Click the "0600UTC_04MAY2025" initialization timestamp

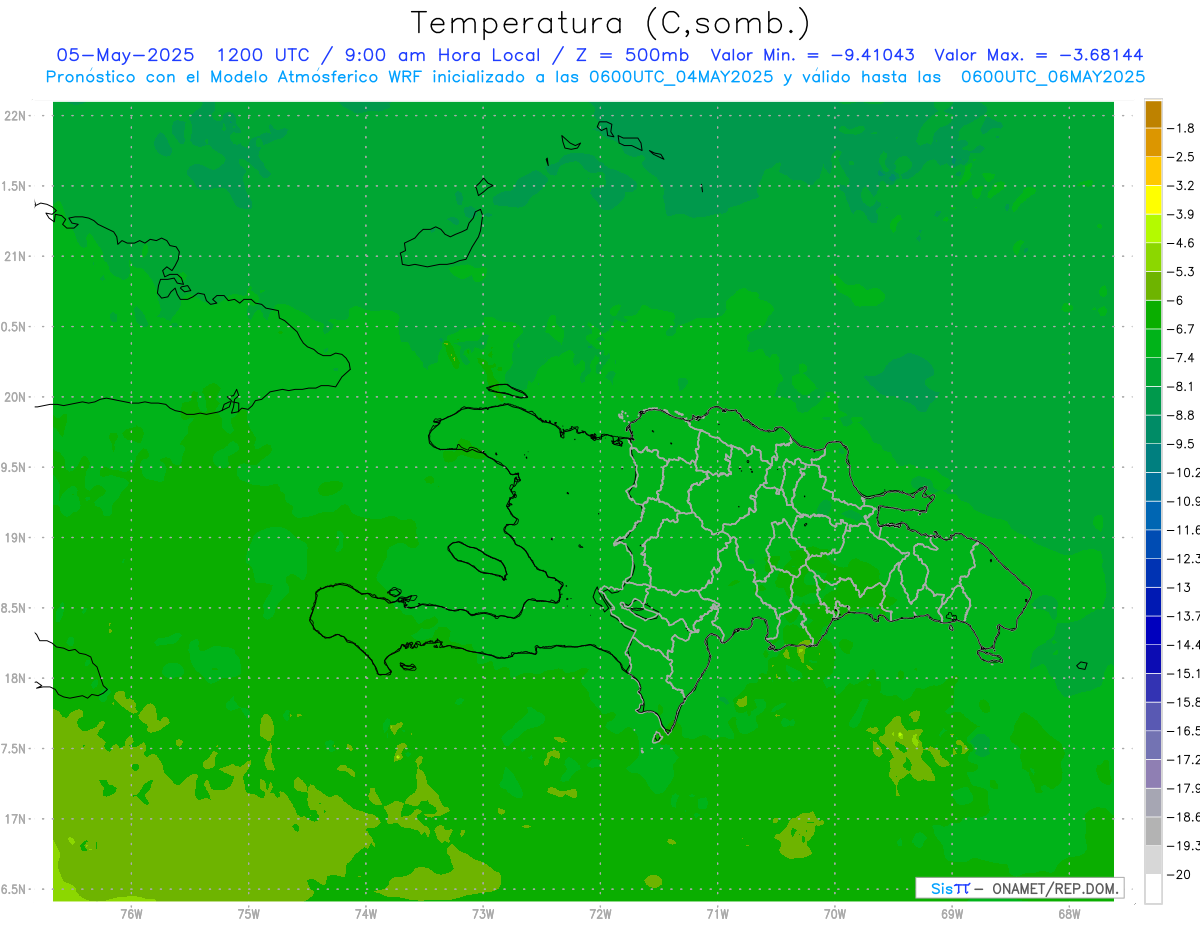pyautogui.click(x=680, y=76)
